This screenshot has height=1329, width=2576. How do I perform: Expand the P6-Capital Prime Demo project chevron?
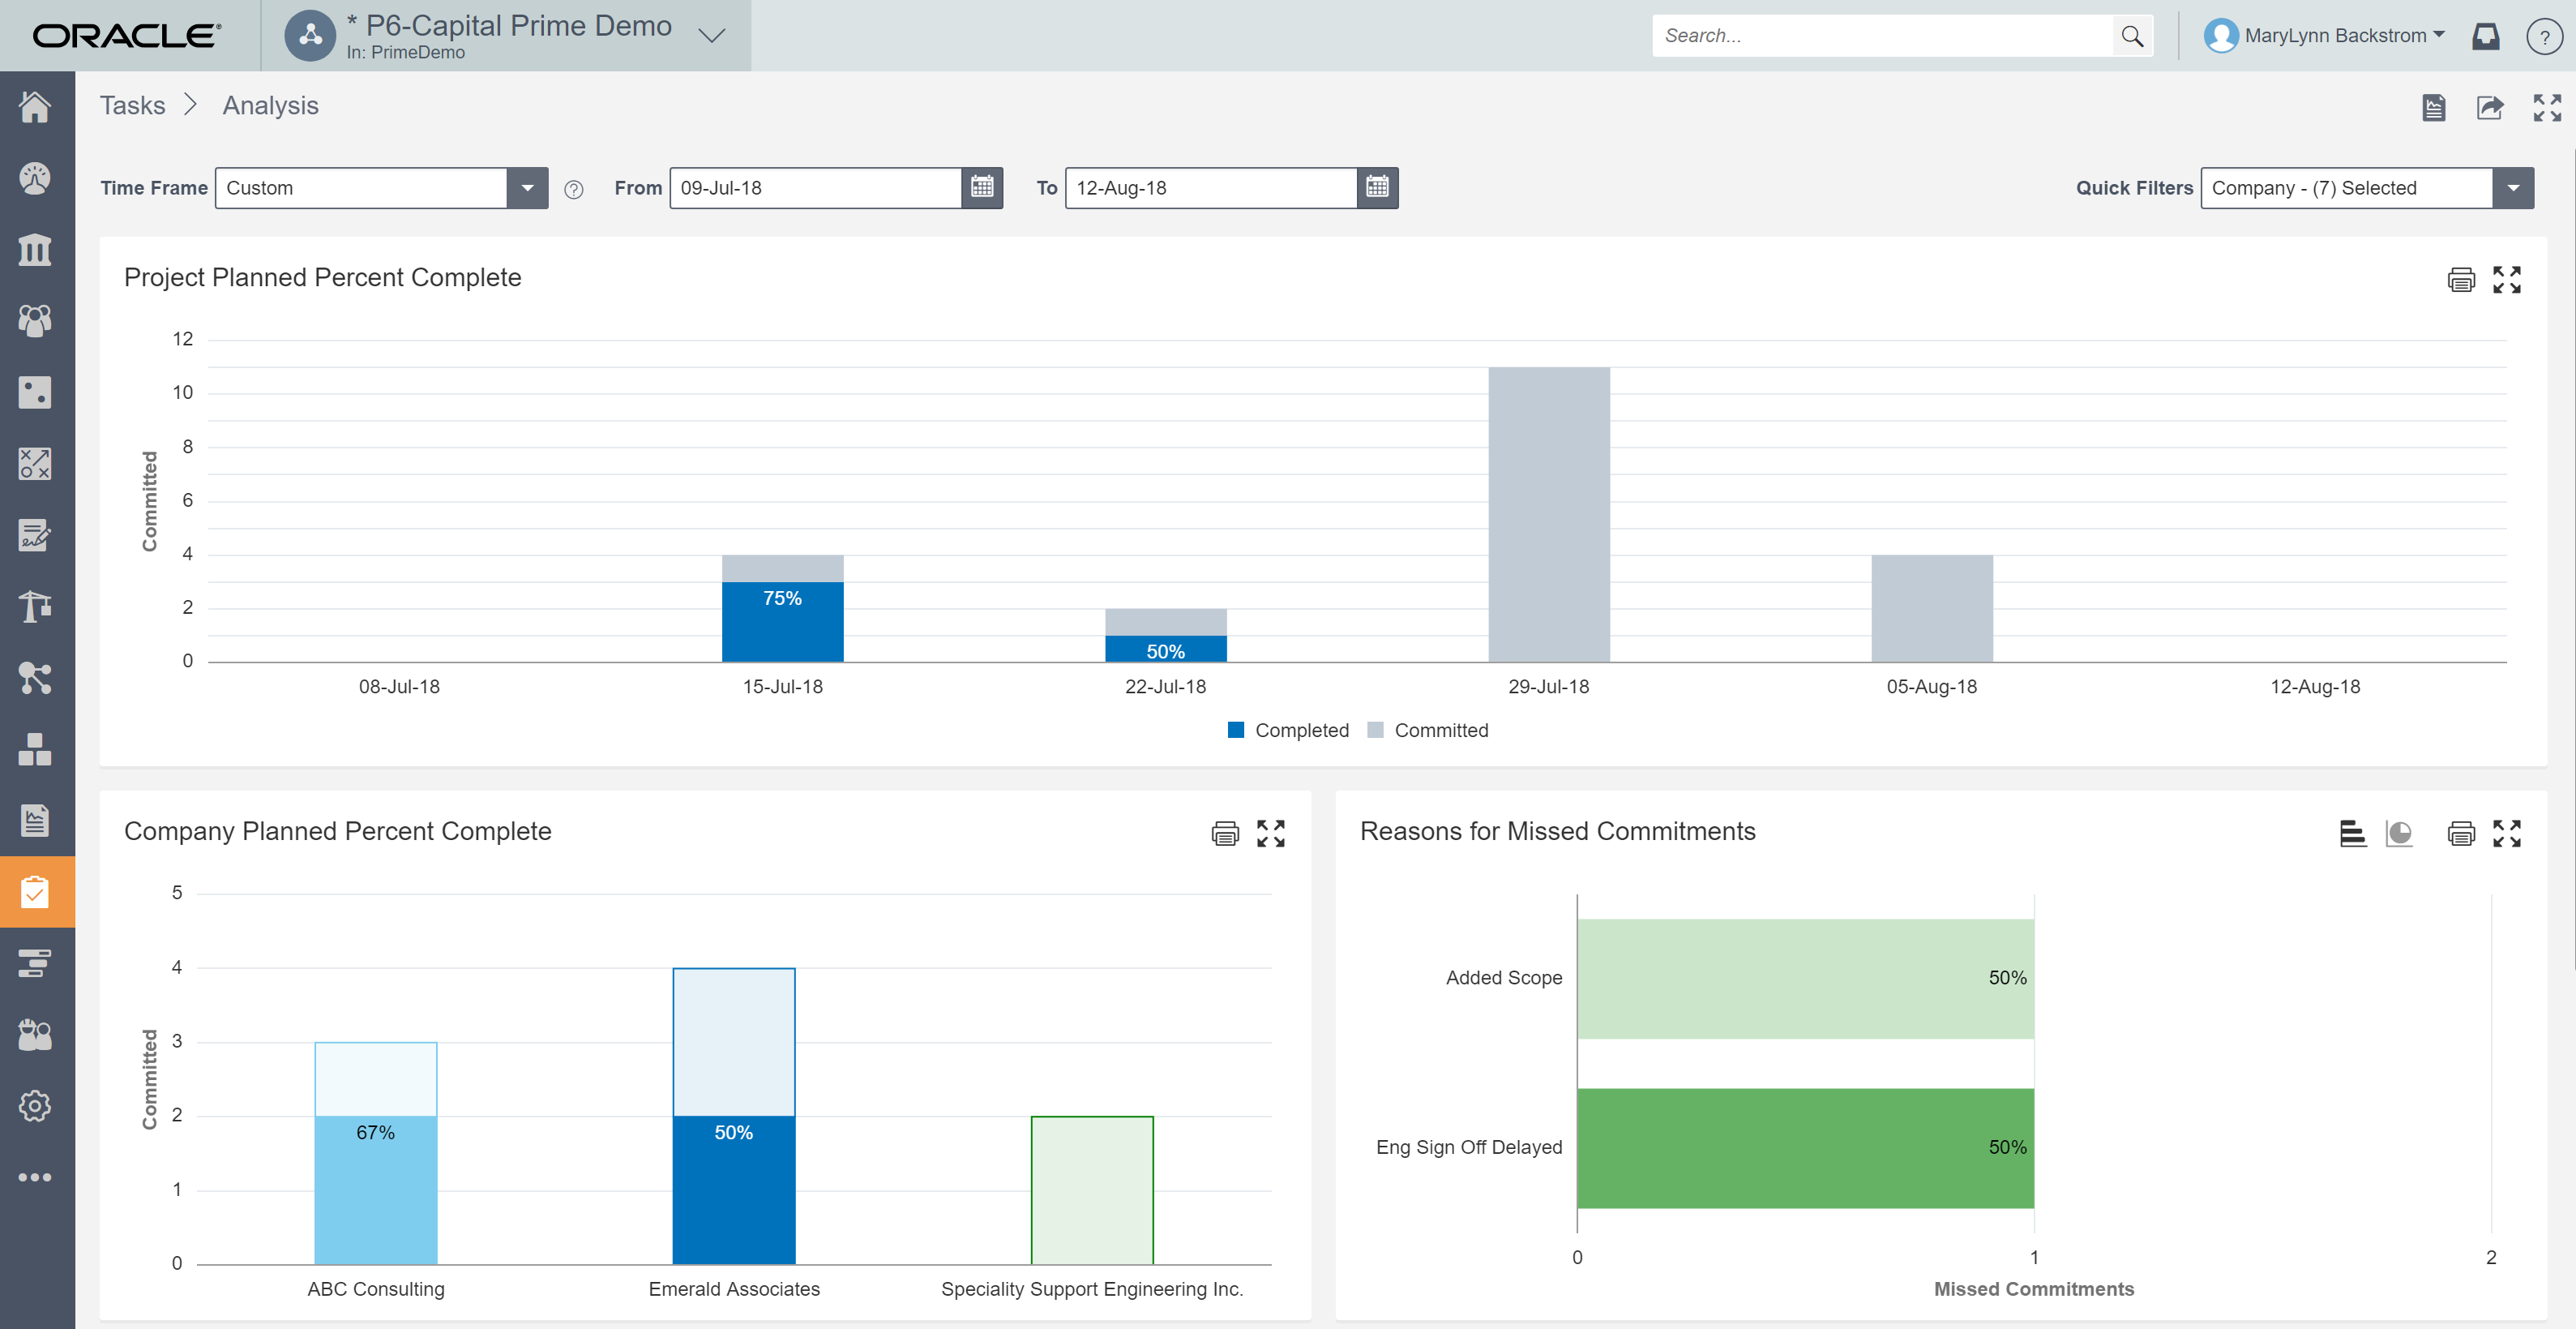pos(710,36)
